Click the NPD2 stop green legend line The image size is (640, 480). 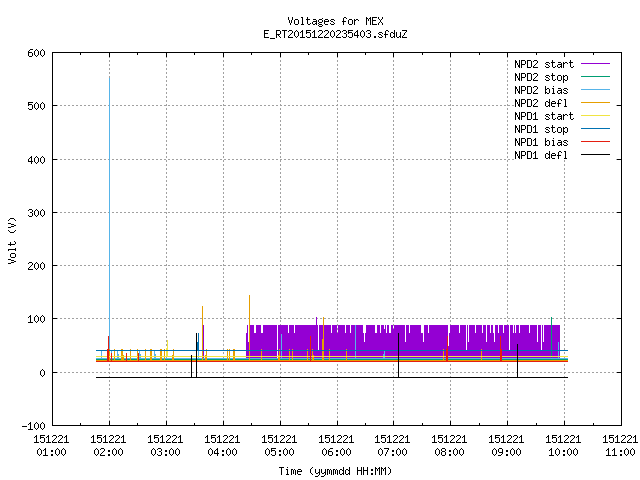pos(595,77)
